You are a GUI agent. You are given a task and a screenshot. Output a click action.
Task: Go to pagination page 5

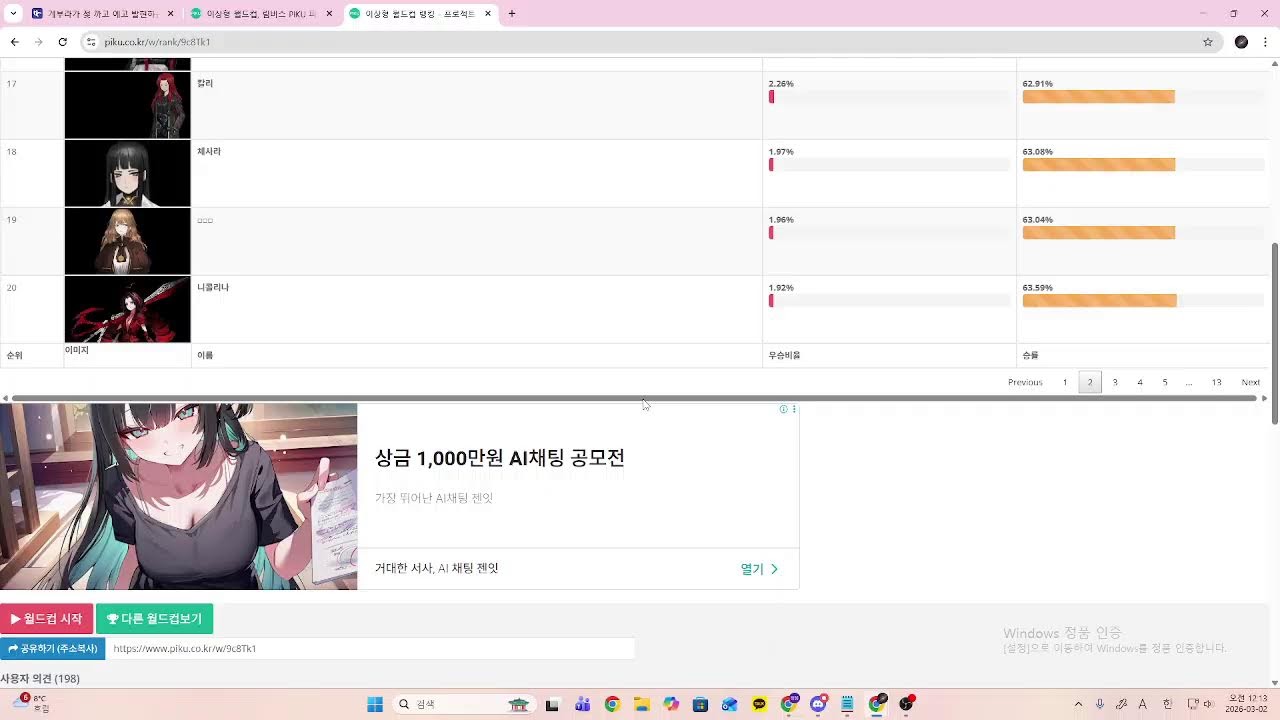(1165, 382)
